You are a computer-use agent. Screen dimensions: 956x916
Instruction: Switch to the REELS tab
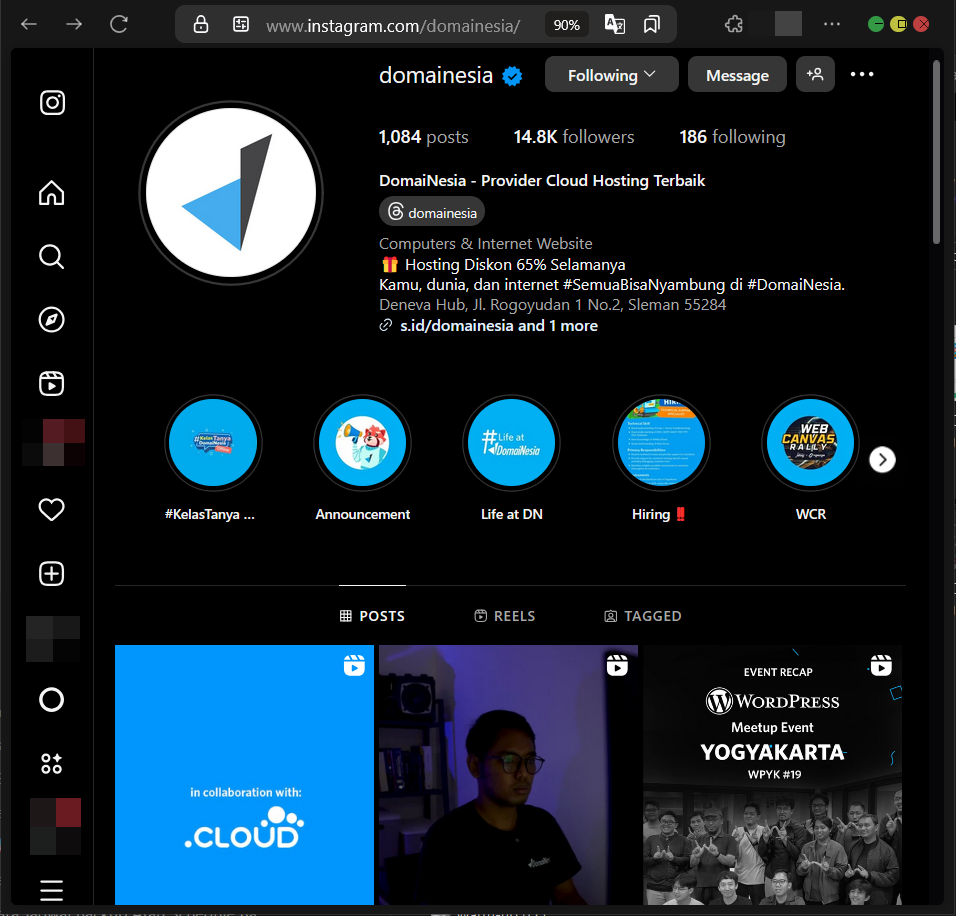[x=505, y=616]
